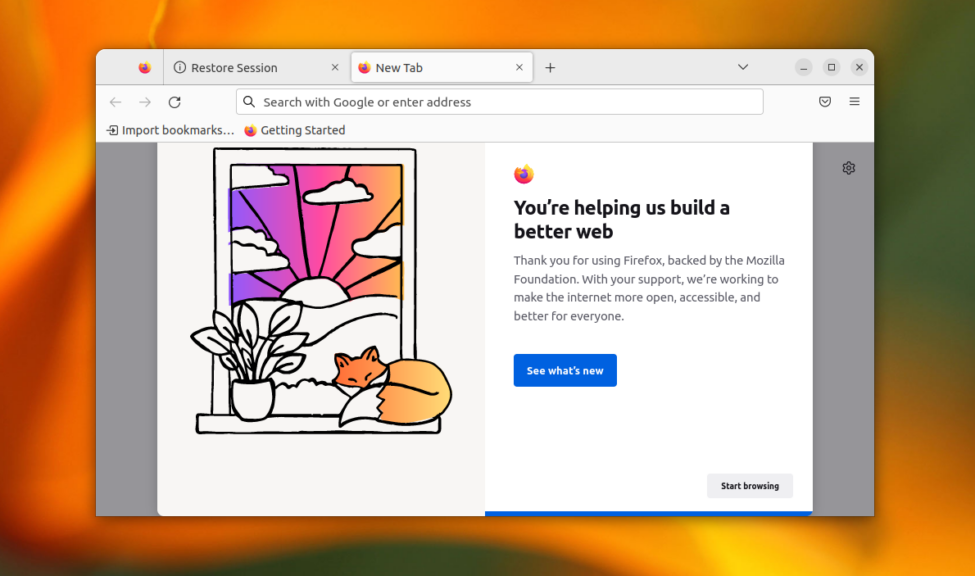The height and width of the screenshot is (576, 975).
Task: Minimize the Firefox window
Action: tap(803, 67)
